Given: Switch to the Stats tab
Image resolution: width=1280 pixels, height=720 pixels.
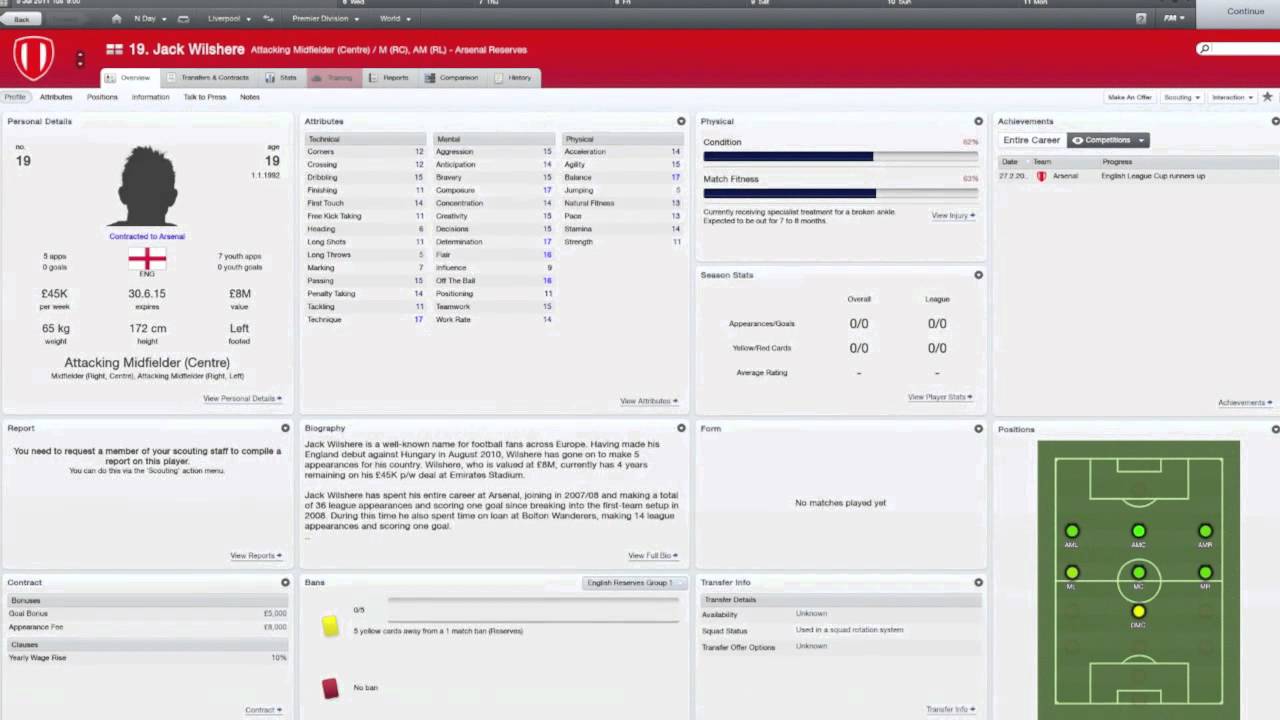Looking at the screenshot, I should tap(282, 77).
